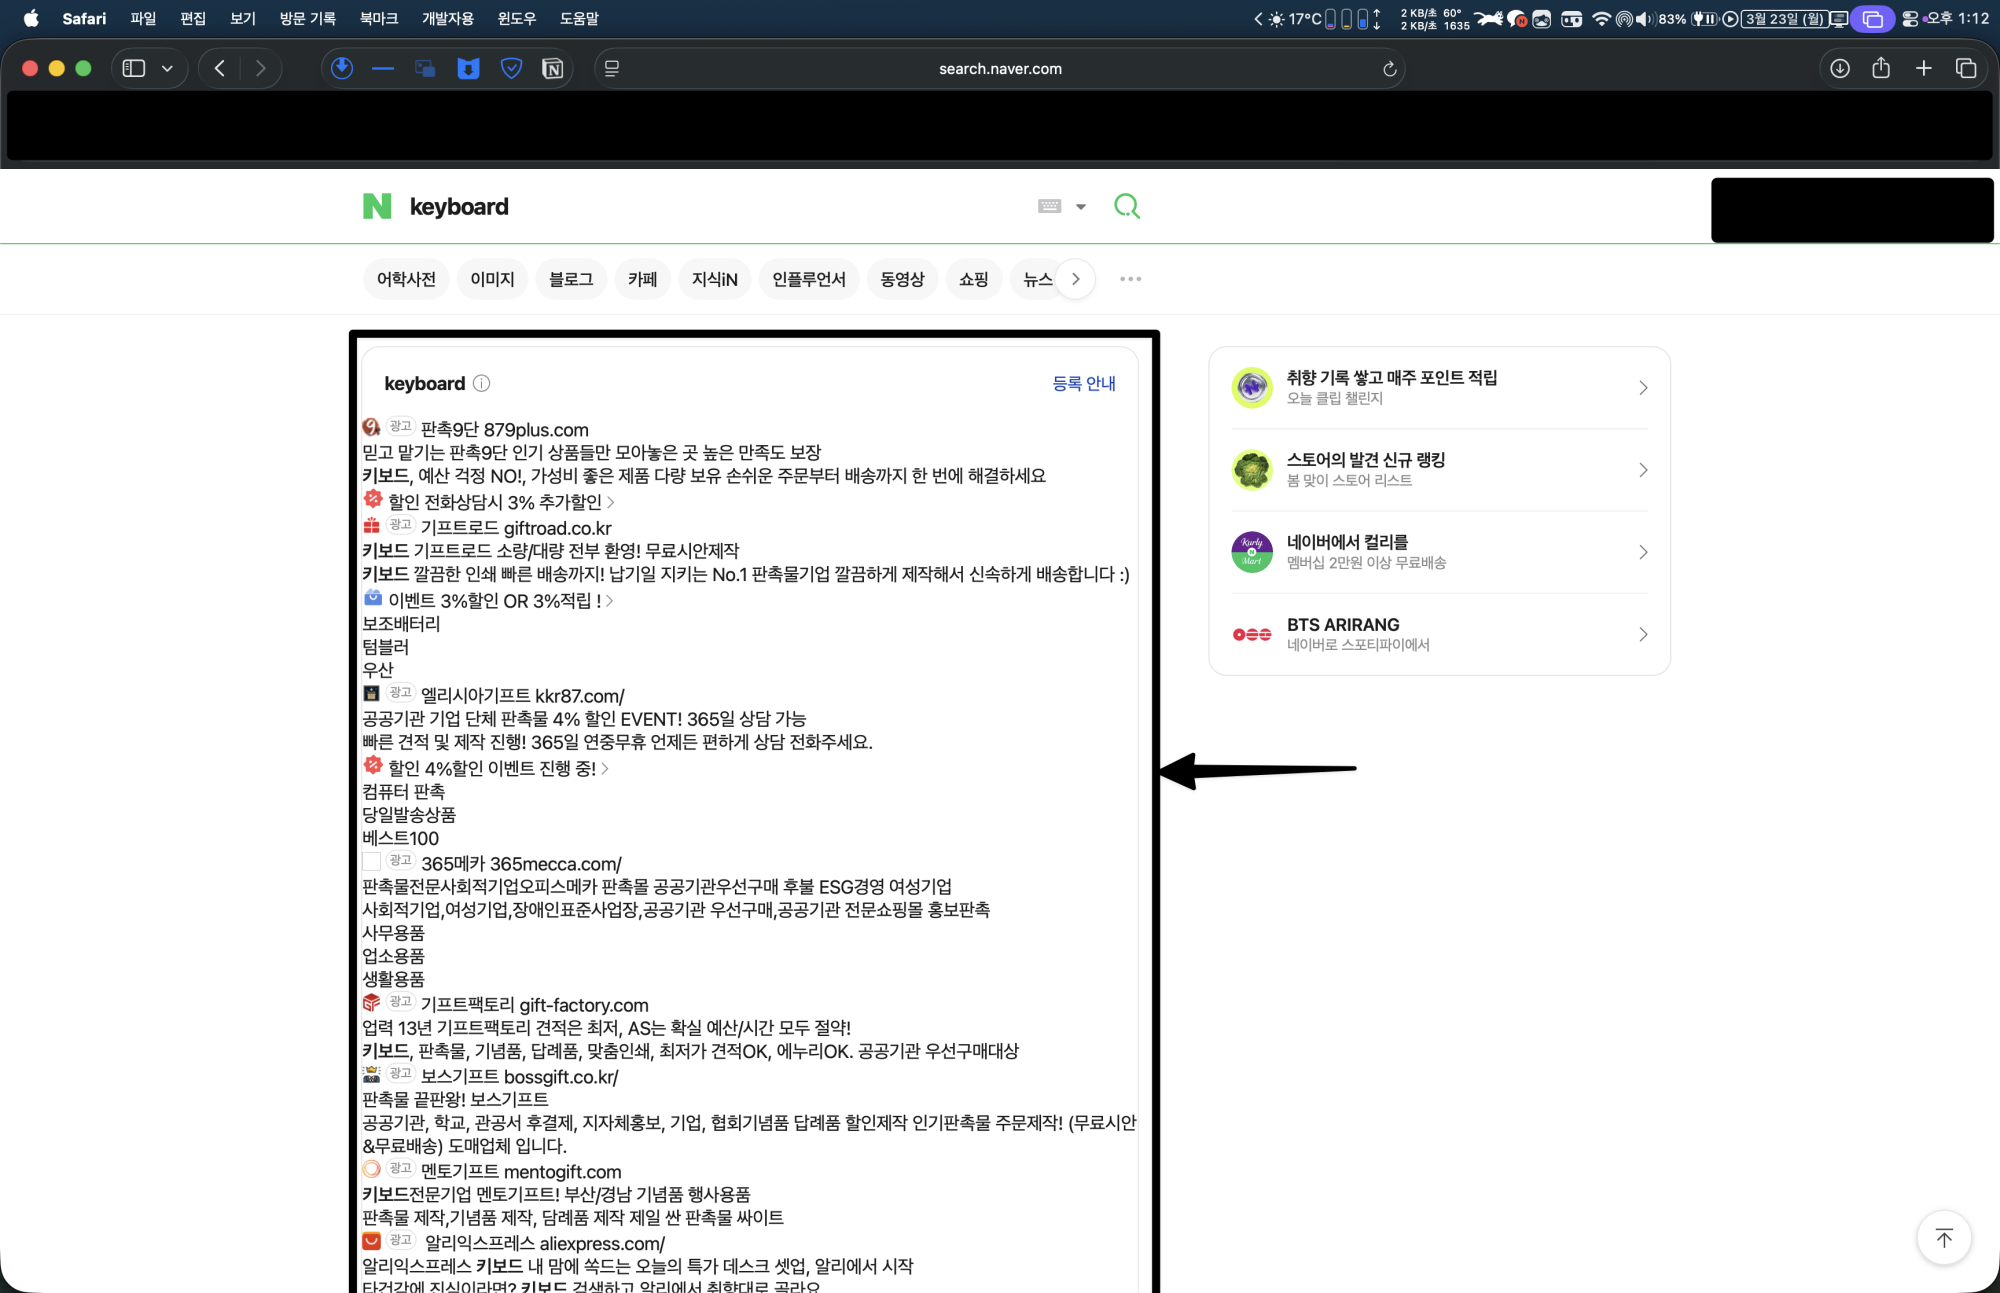Open the on-screen keyboard input icon
The width and height of the screenshot is (2000, 1293).
point(1049,206)
